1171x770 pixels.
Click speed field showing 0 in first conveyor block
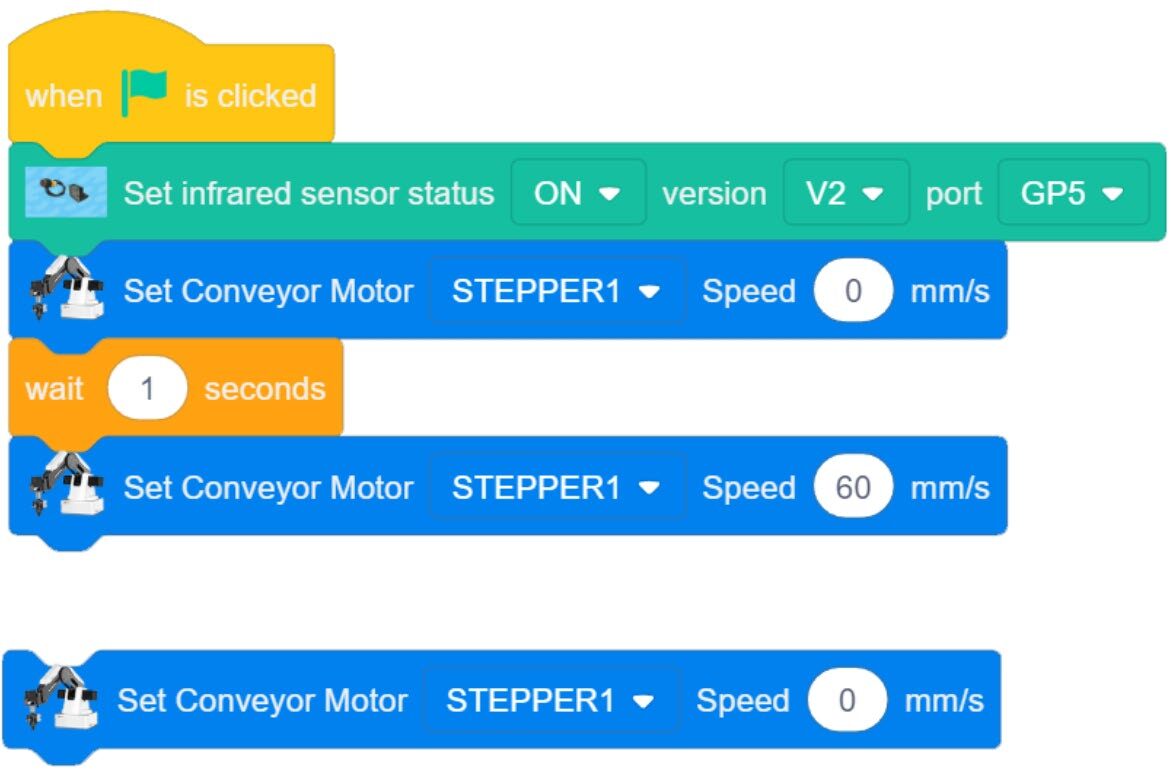(x=853, y=291)
